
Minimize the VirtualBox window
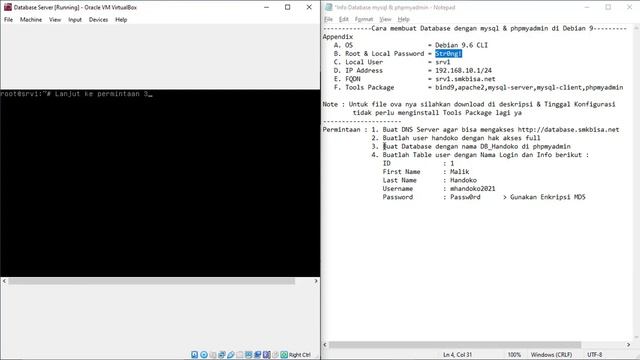click(267, 7)
